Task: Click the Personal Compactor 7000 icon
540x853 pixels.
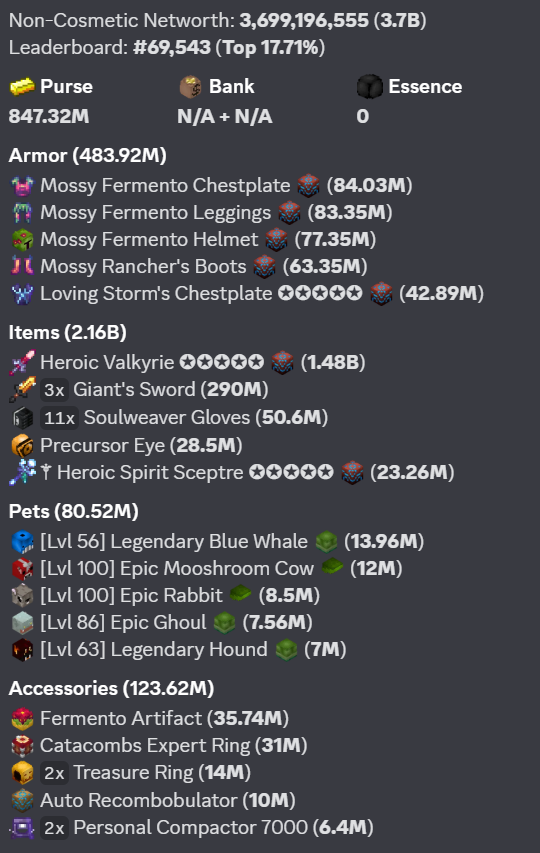Action: 22,828
